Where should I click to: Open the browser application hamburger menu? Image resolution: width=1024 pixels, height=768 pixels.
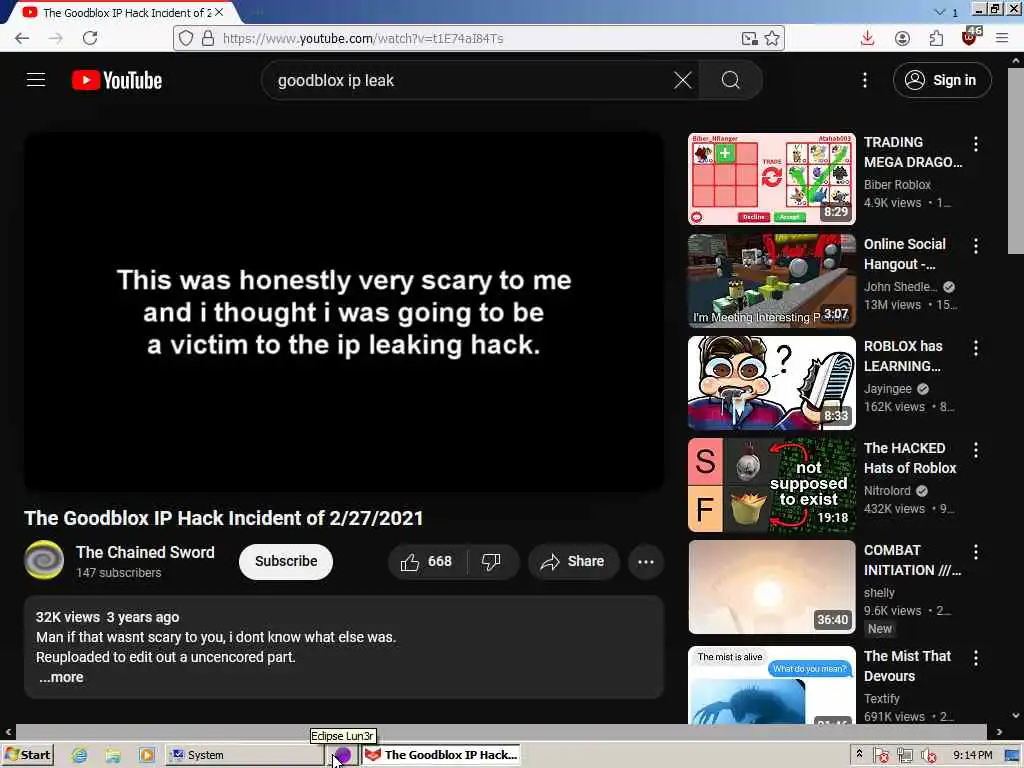click(x=1002, y=39)
